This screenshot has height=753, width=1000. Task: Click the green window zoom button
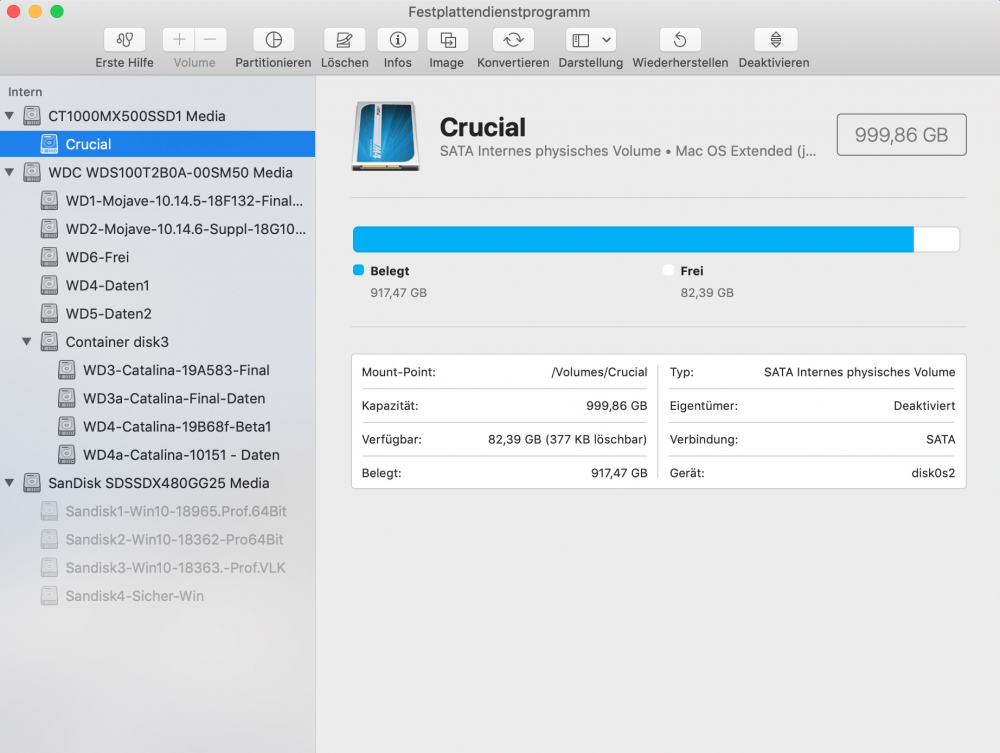click(x=57, y=11)
